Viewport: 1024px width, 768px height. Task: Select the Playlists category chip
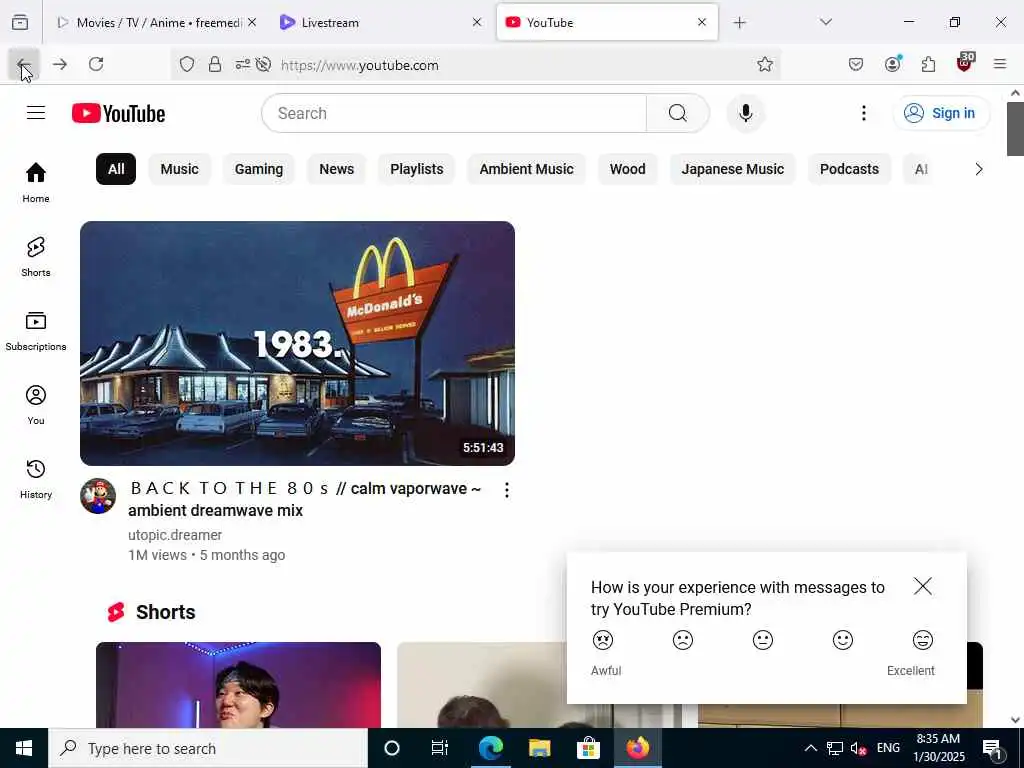point(417,169)
